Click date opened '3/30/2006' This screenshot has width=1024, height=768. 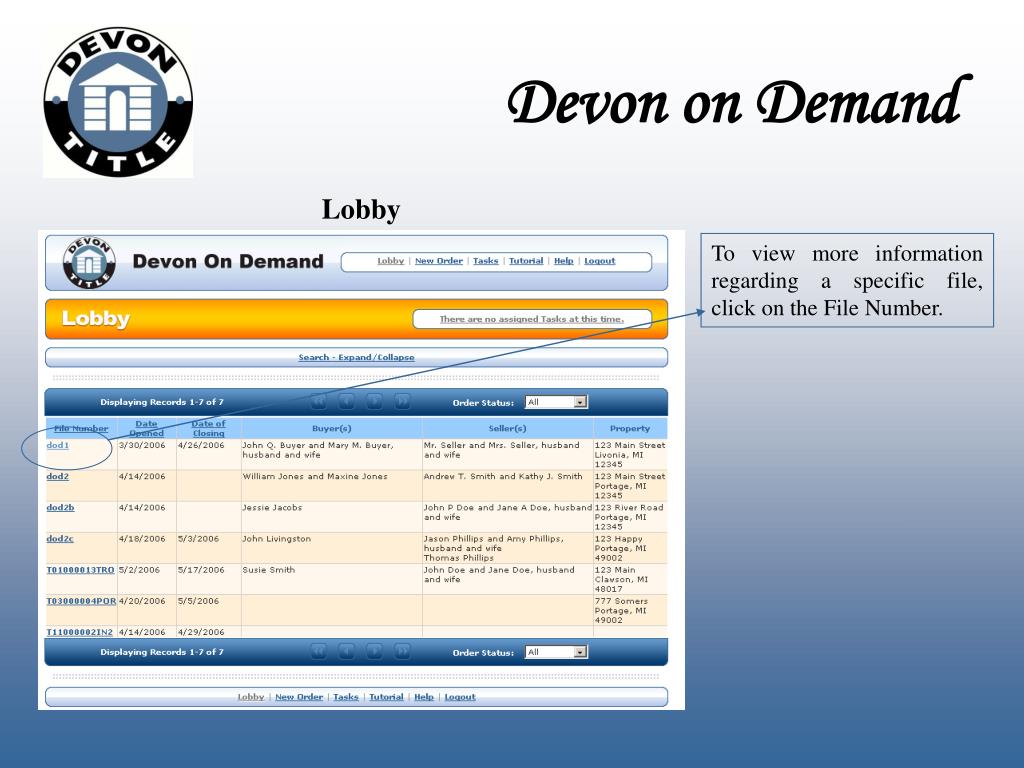[x=142, y=445]
